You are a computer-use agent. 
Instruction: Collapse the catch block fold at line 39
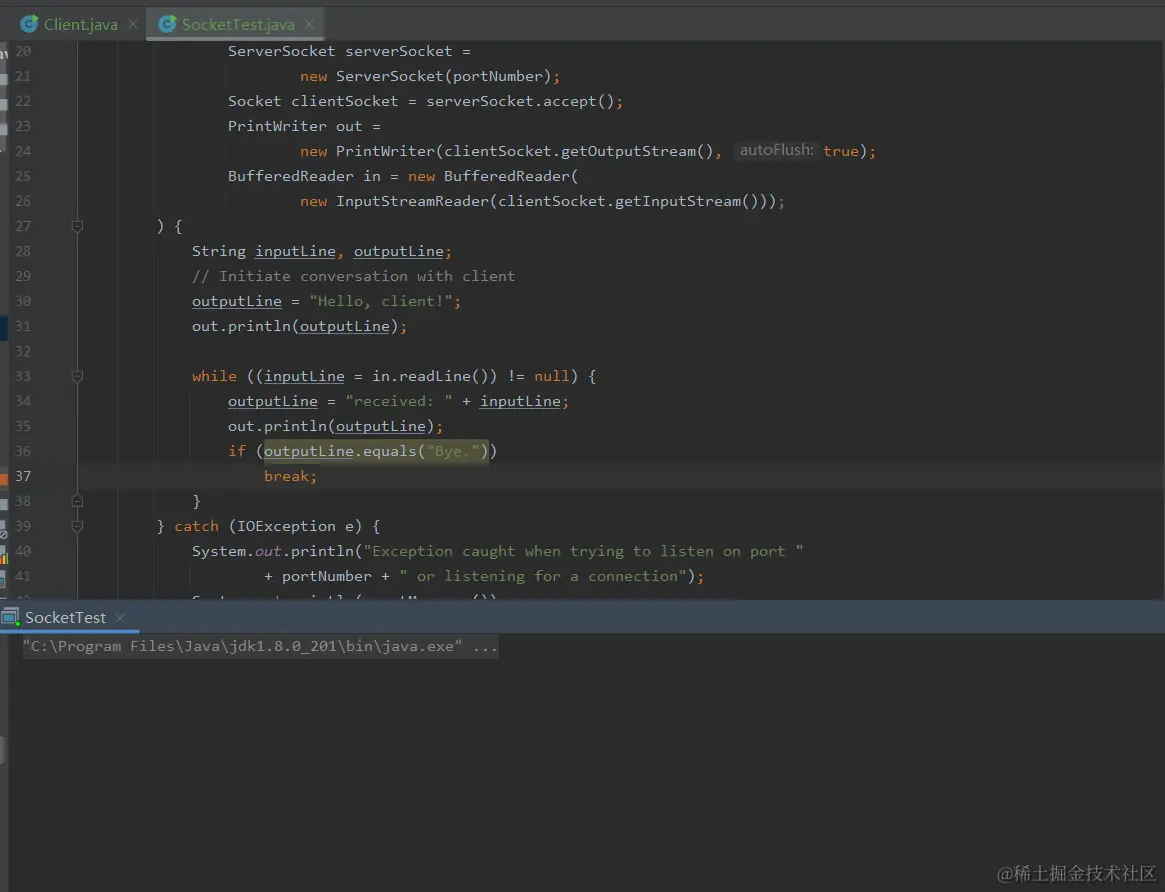(x=77, y=526)
